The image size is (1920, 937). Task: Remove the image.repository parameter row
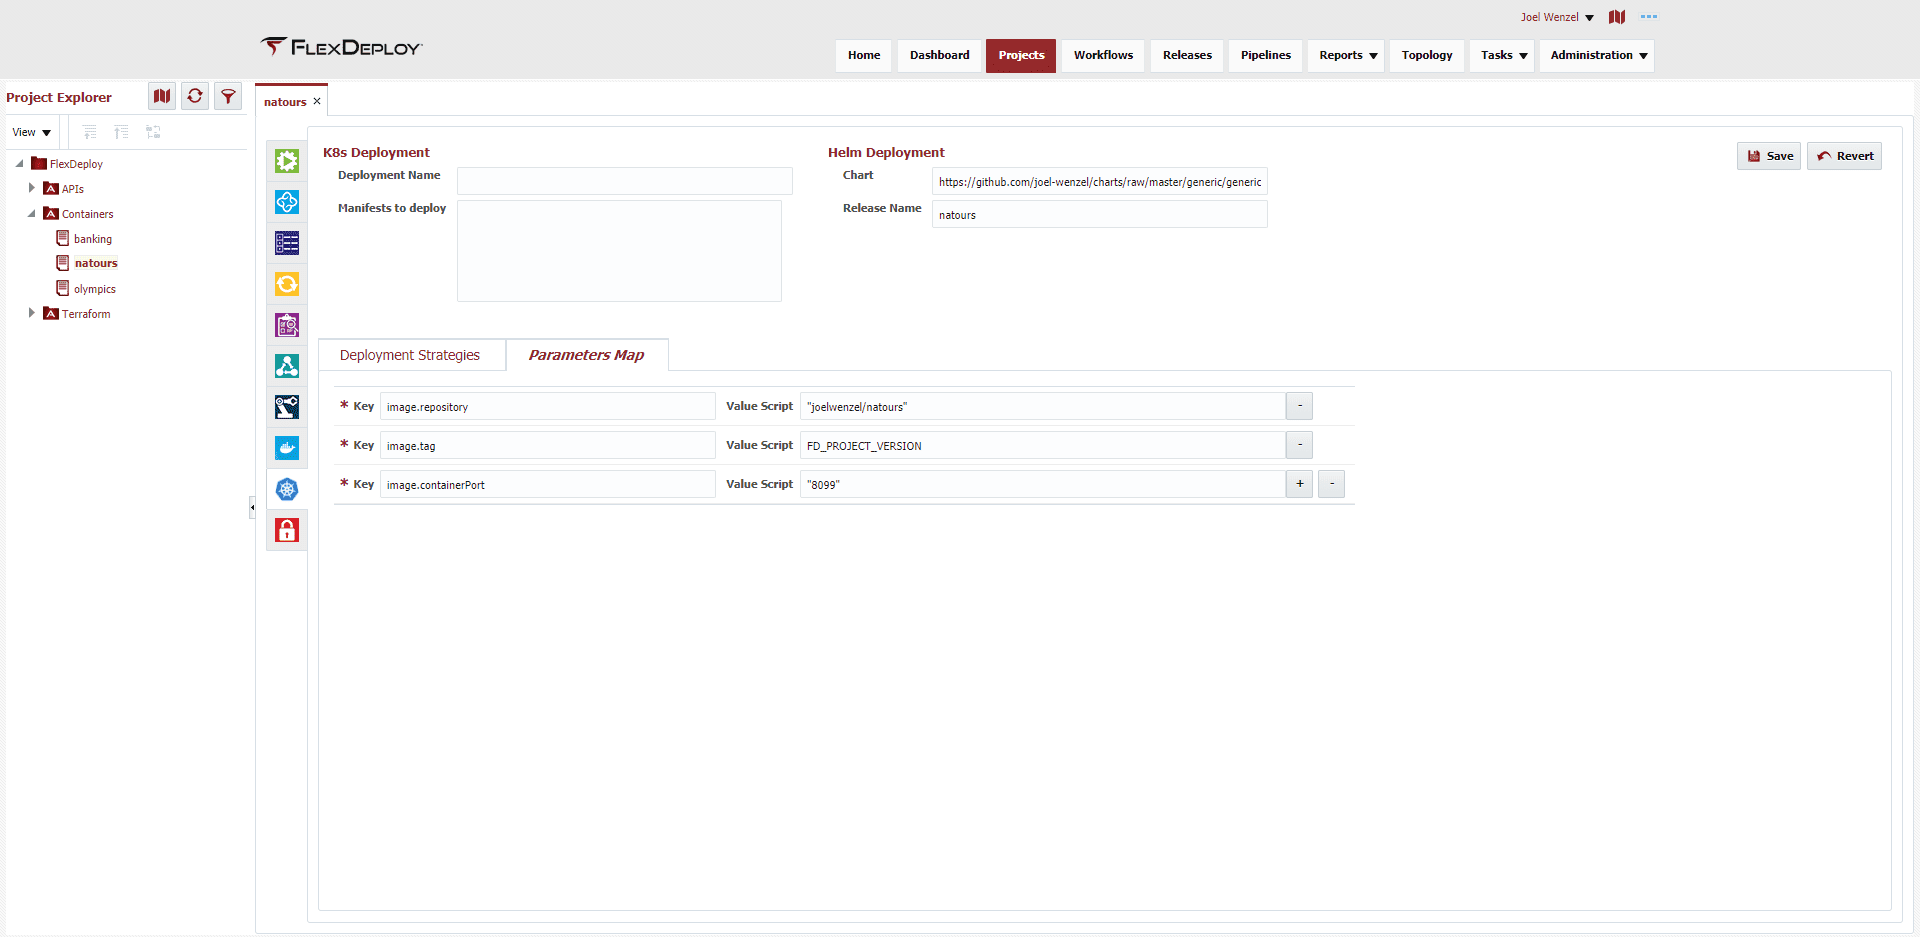point(1299,406)
